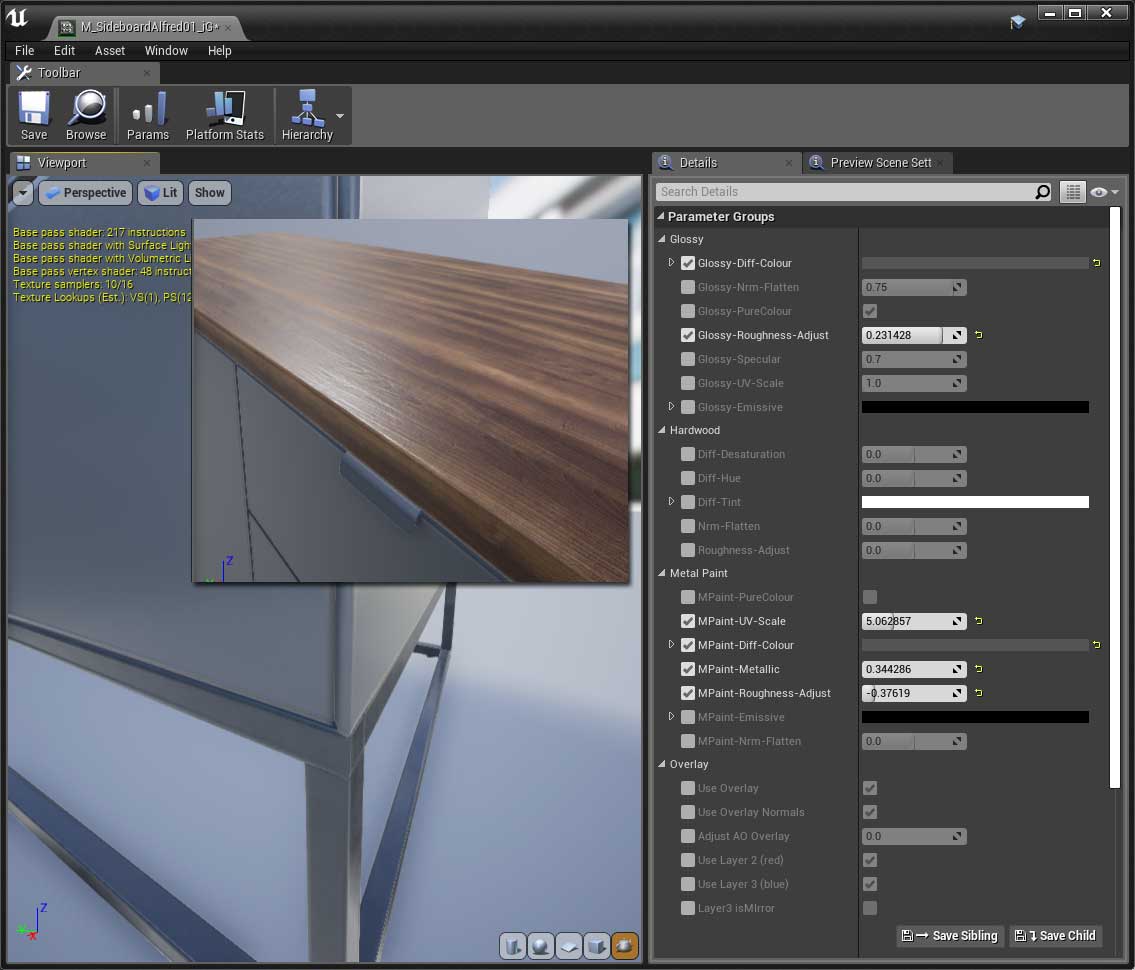Viewport: 1135px width, 970px height.
Task: Click the Save Sibling button
Action: [950, 935]
